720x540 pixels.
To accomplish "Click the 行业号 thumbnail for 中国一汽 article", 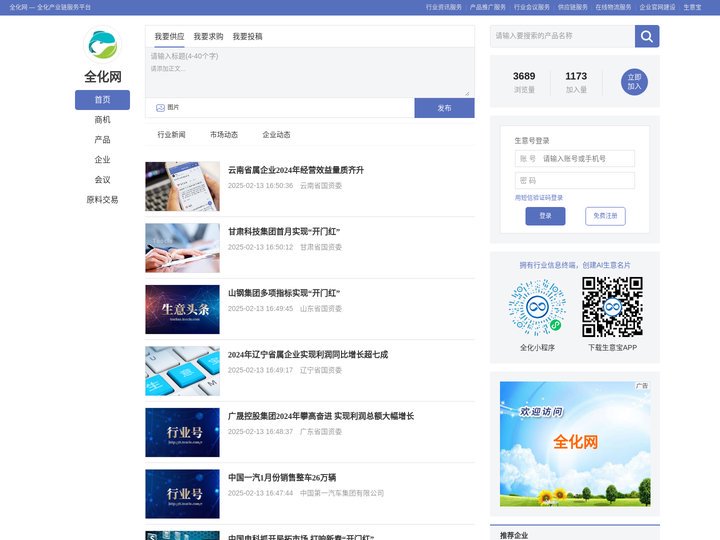I will click(x=182, y=494).
